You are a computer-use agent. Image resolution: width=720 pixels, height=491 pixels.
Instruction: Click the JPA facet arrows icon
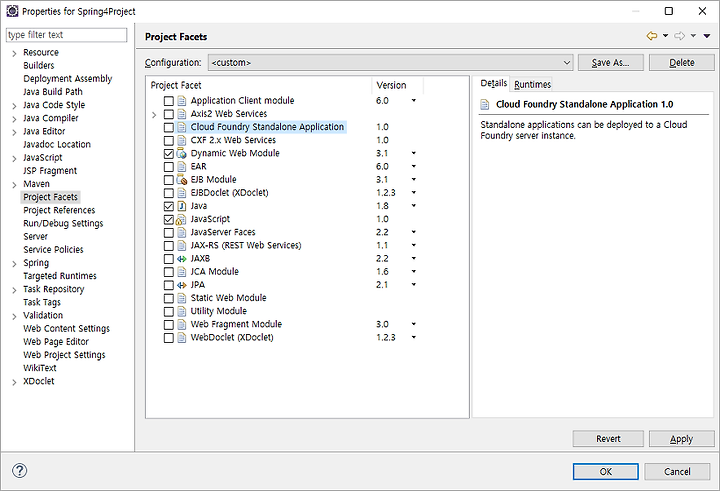(x=182, y=285)
